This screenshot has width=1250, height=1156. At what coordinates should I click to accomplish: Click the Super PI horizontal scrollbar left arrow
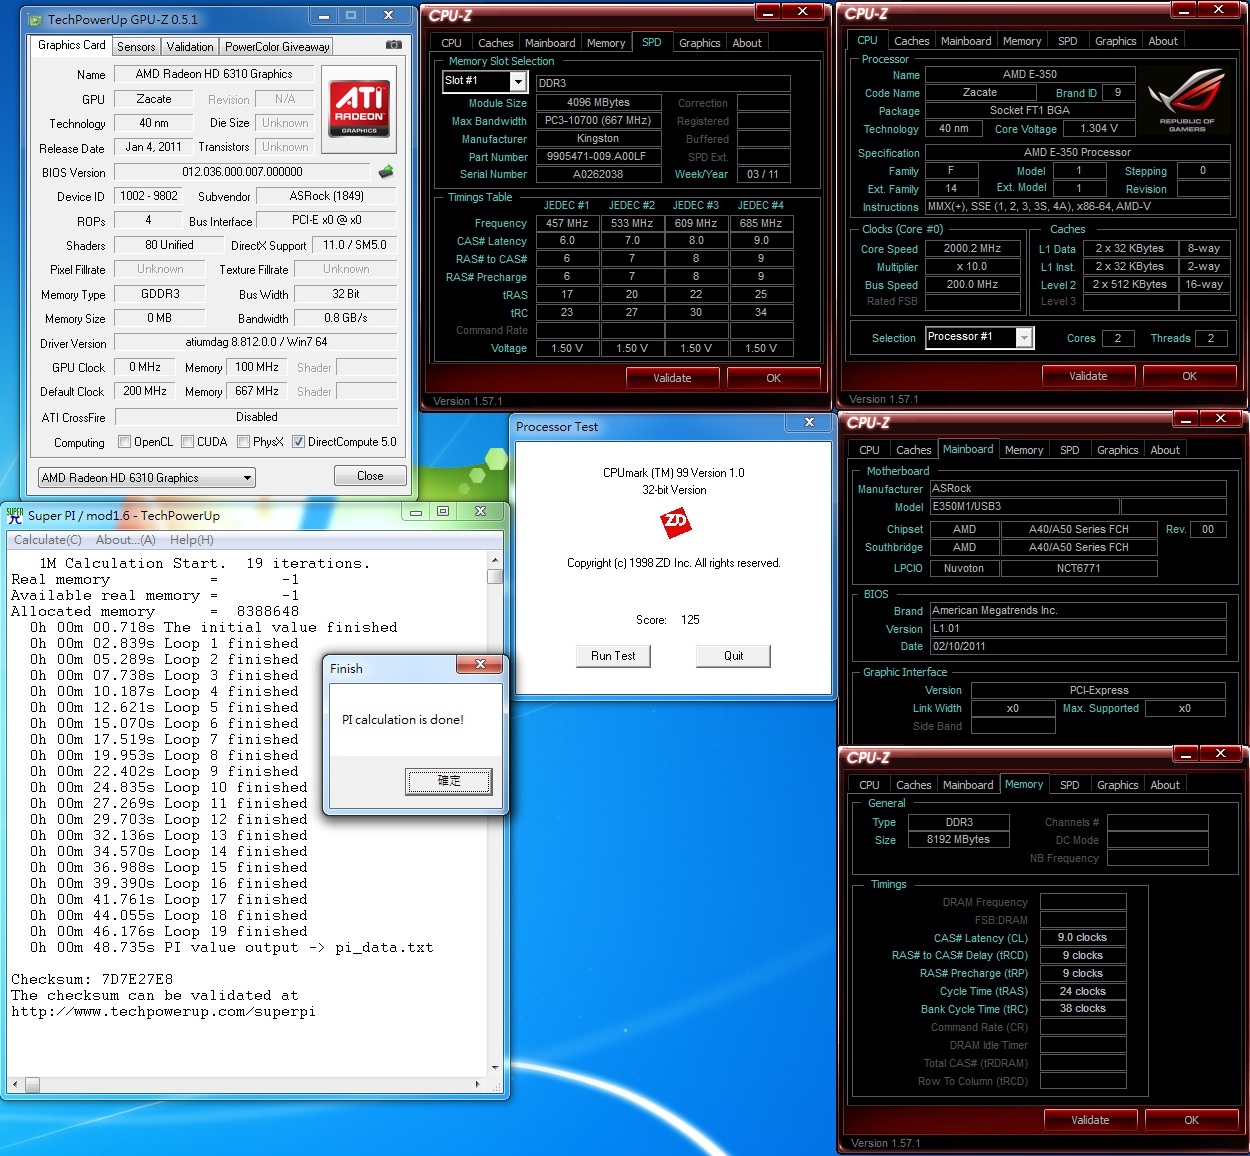pos(14,1084)
